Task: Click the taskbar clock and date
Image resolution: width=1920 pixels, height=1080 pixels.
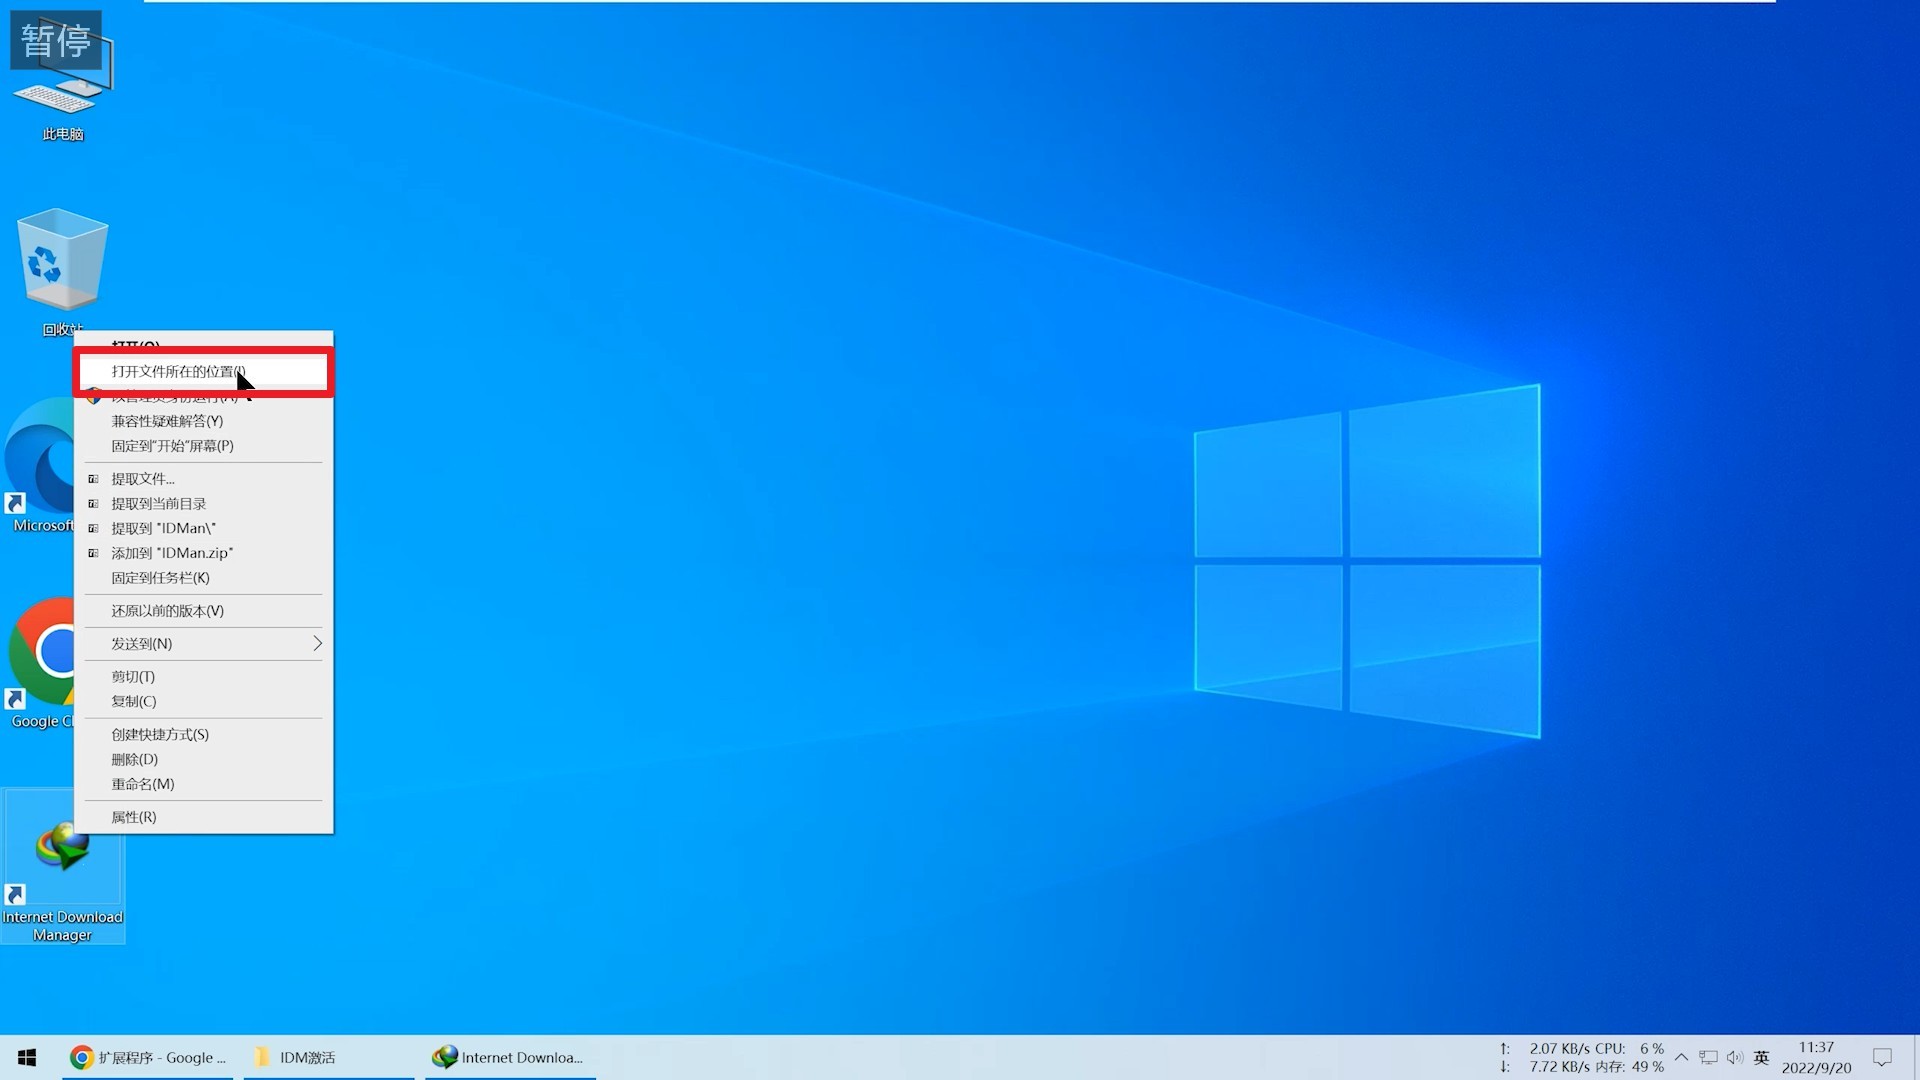Action: pyautogui.click(x=1816, y=1057)
